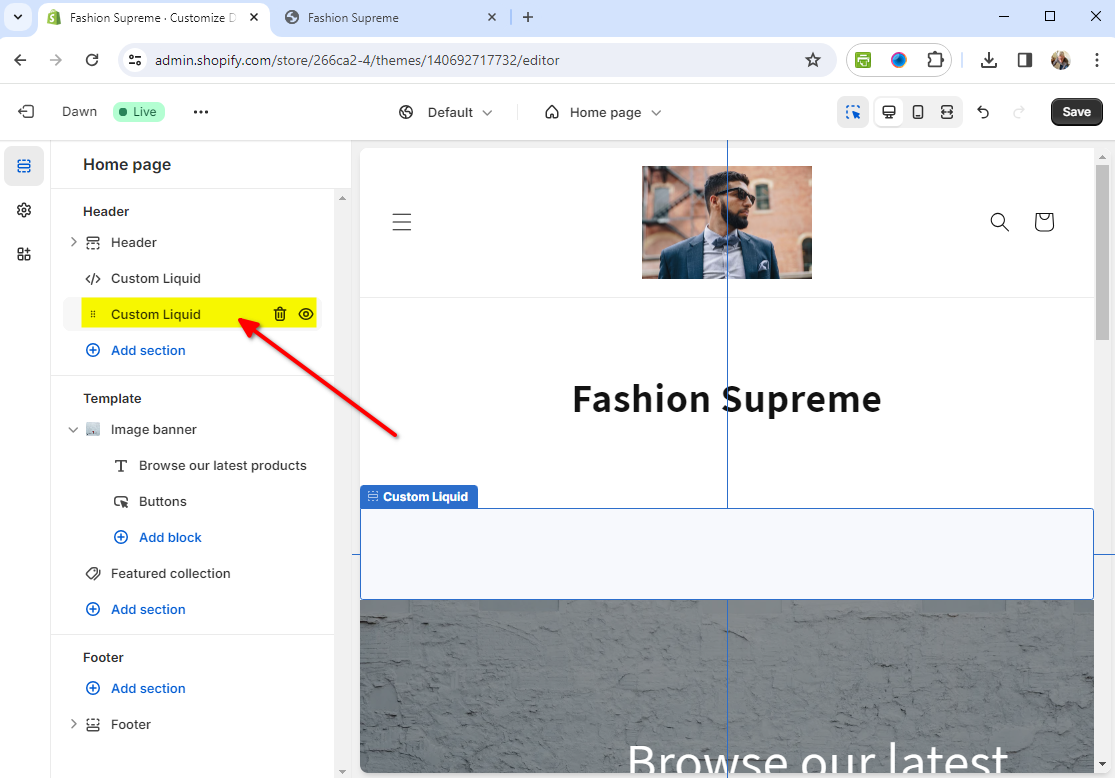This screenshot has height=778, width=1115.
Task: Click Add block under Image banner
Action: [170, 537]
